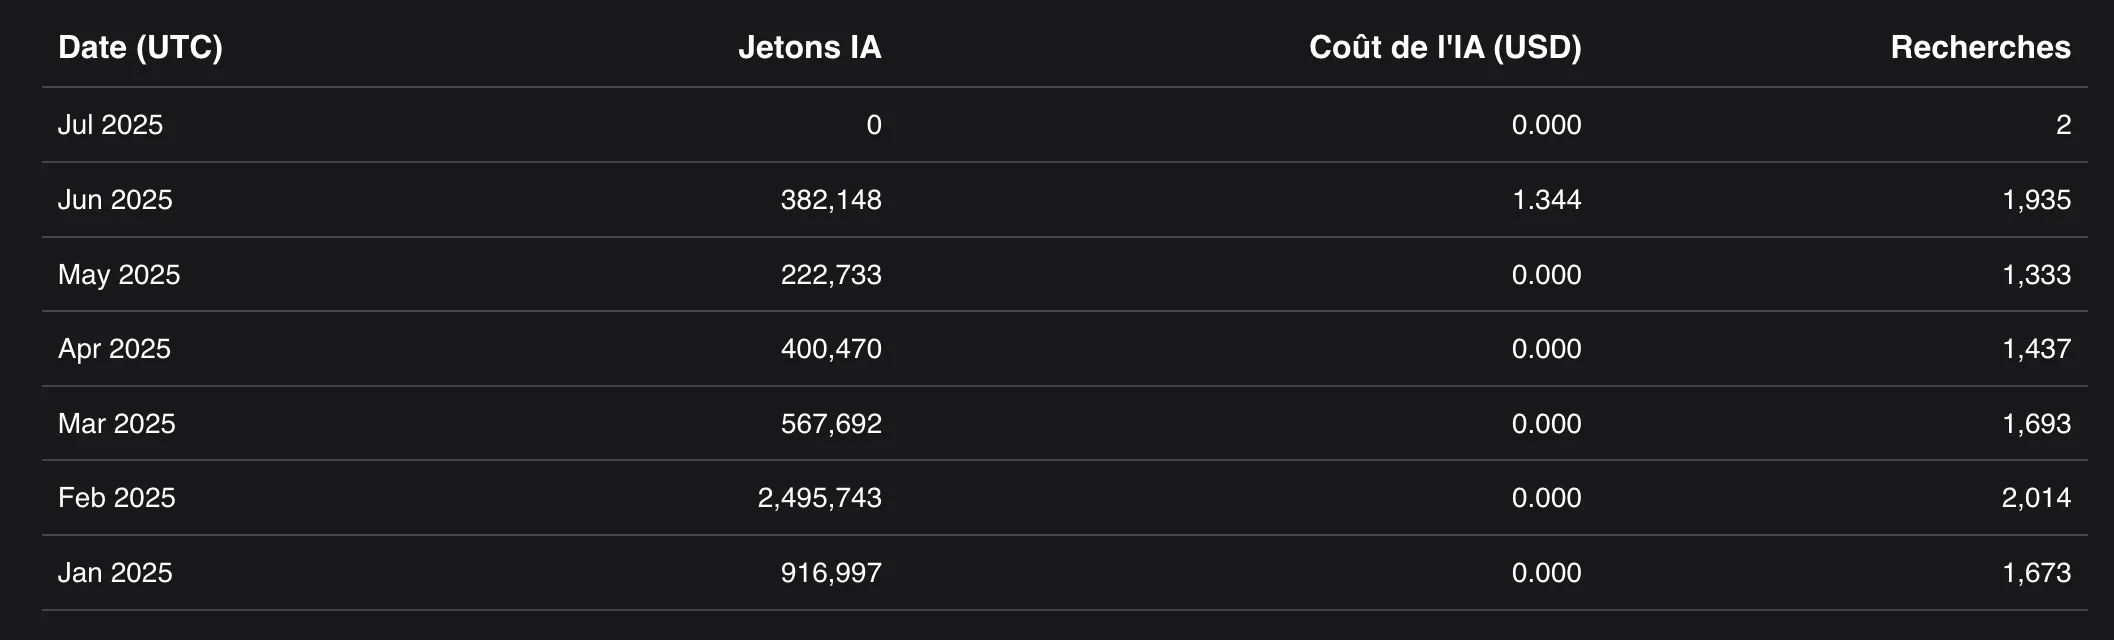Click the Date (UTC) column header

coord(140,47)
